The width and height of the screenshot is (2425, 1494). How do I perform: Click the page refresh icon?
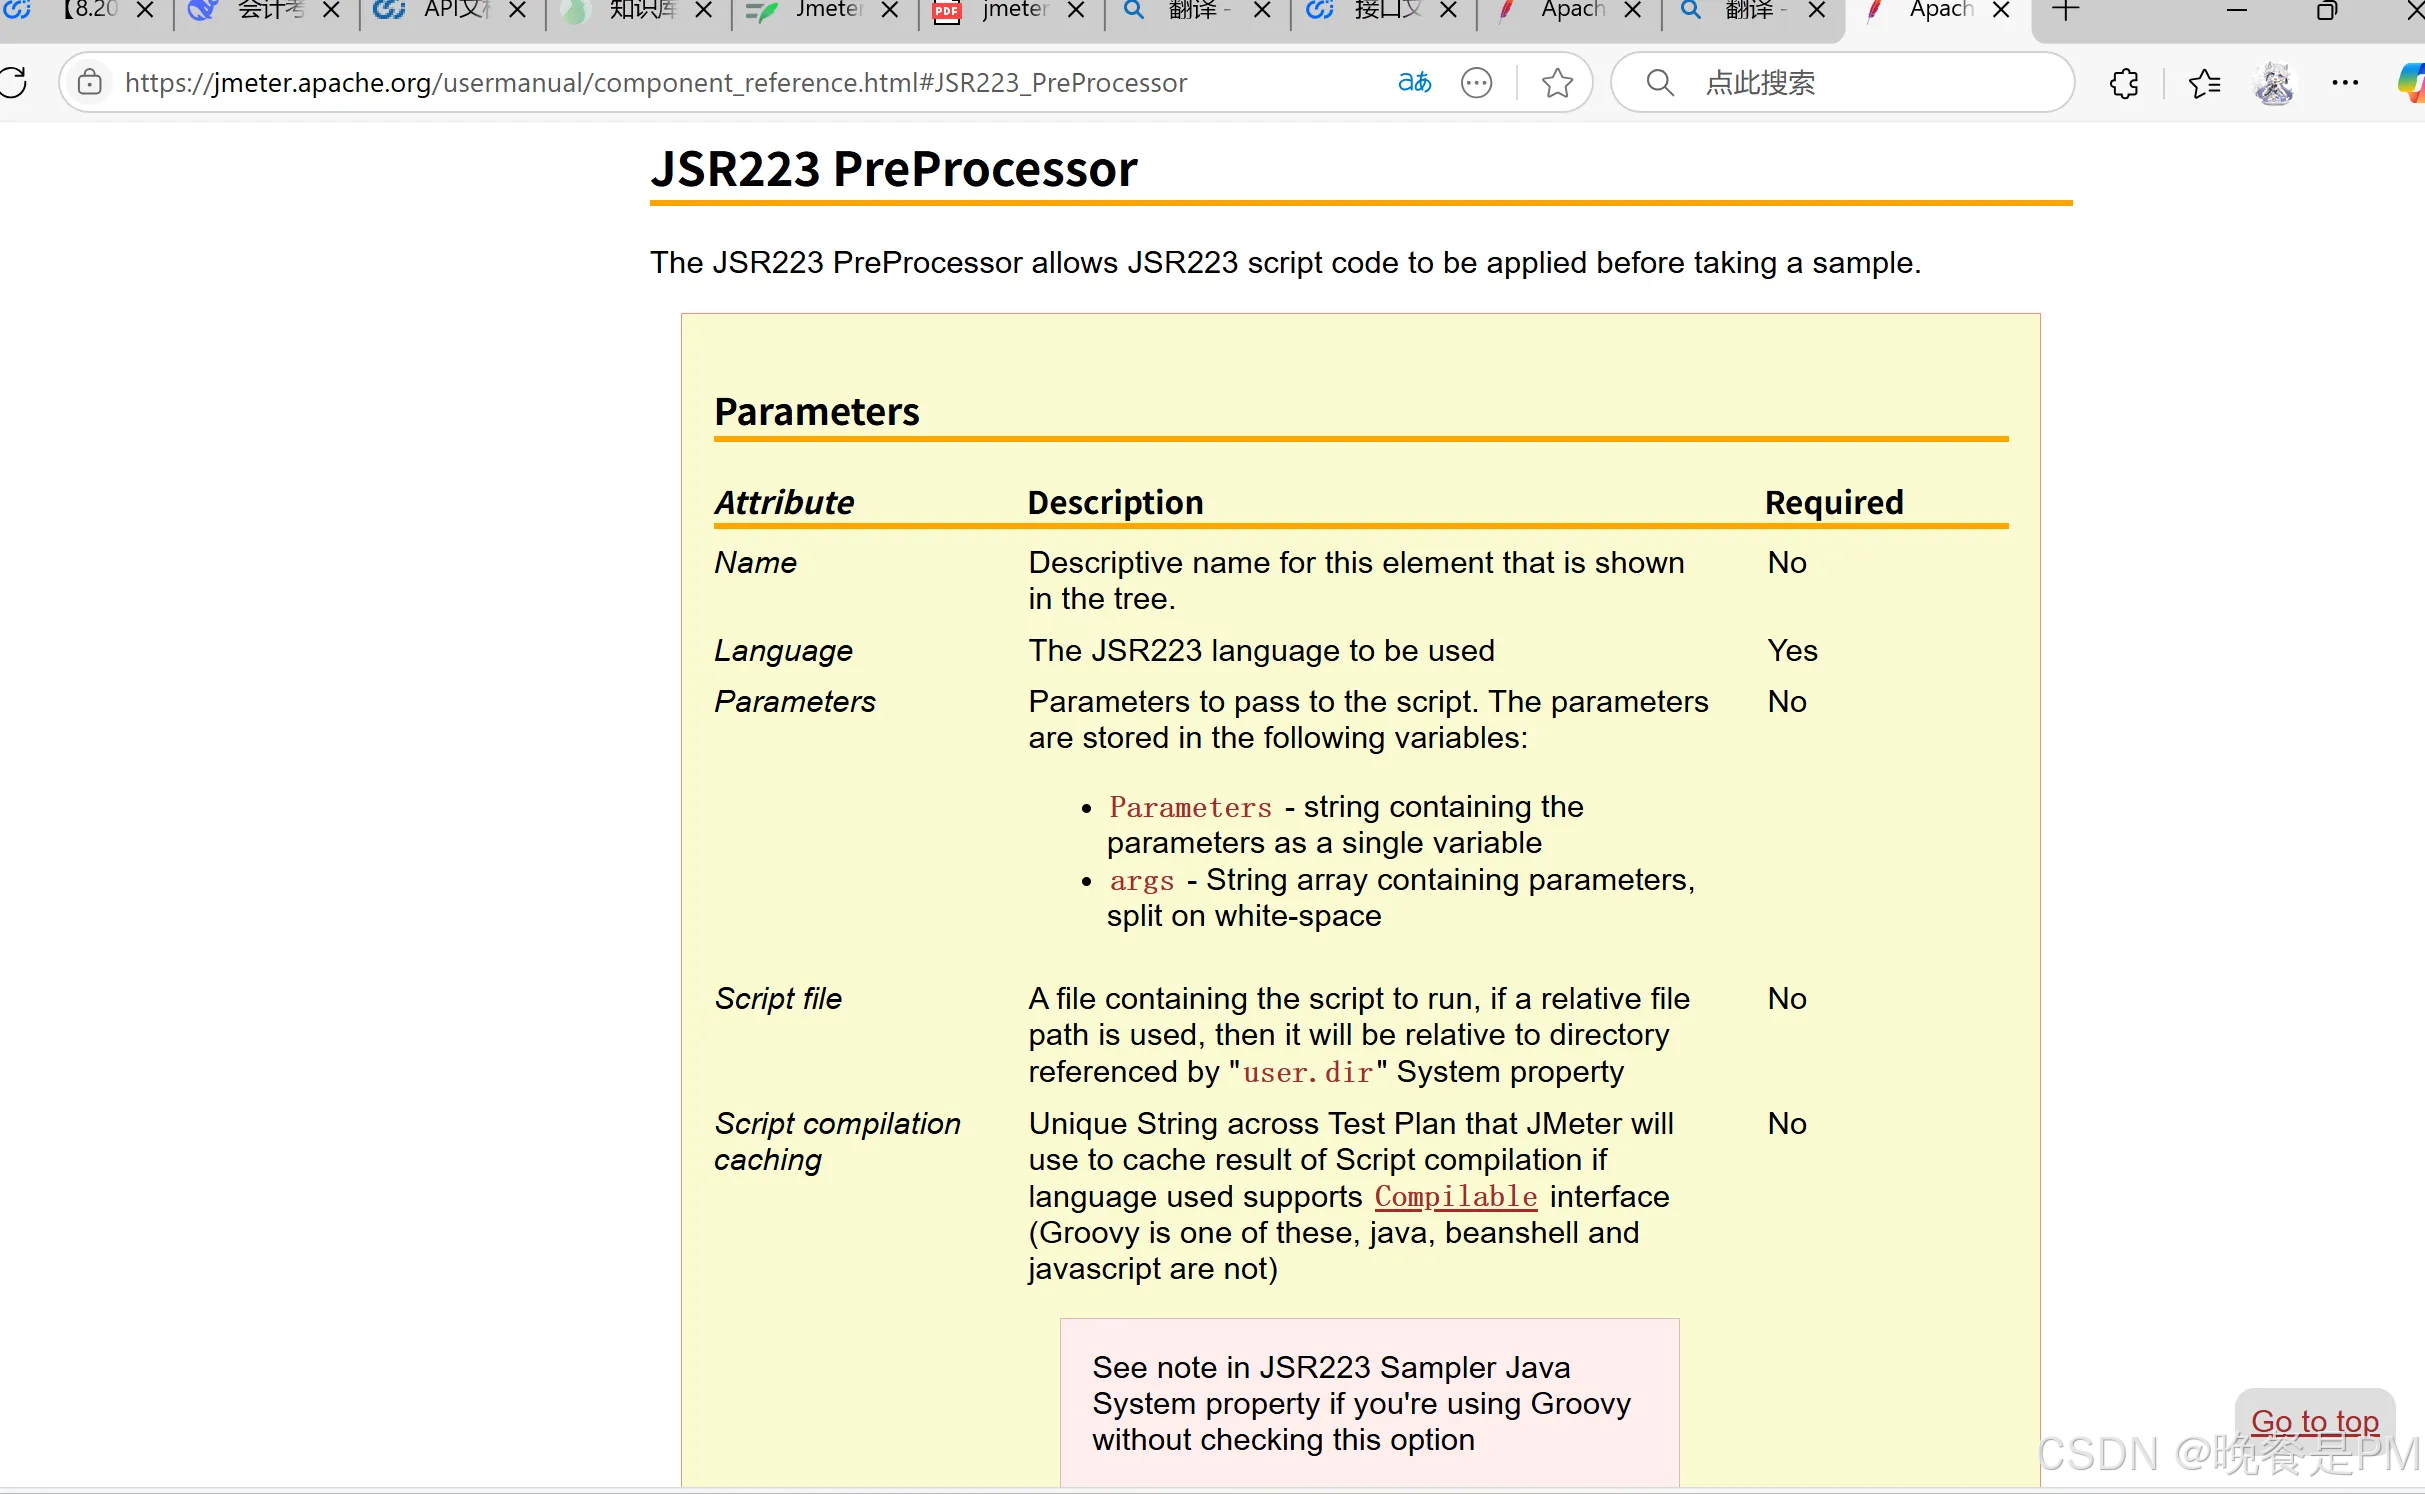coord(13,82)
